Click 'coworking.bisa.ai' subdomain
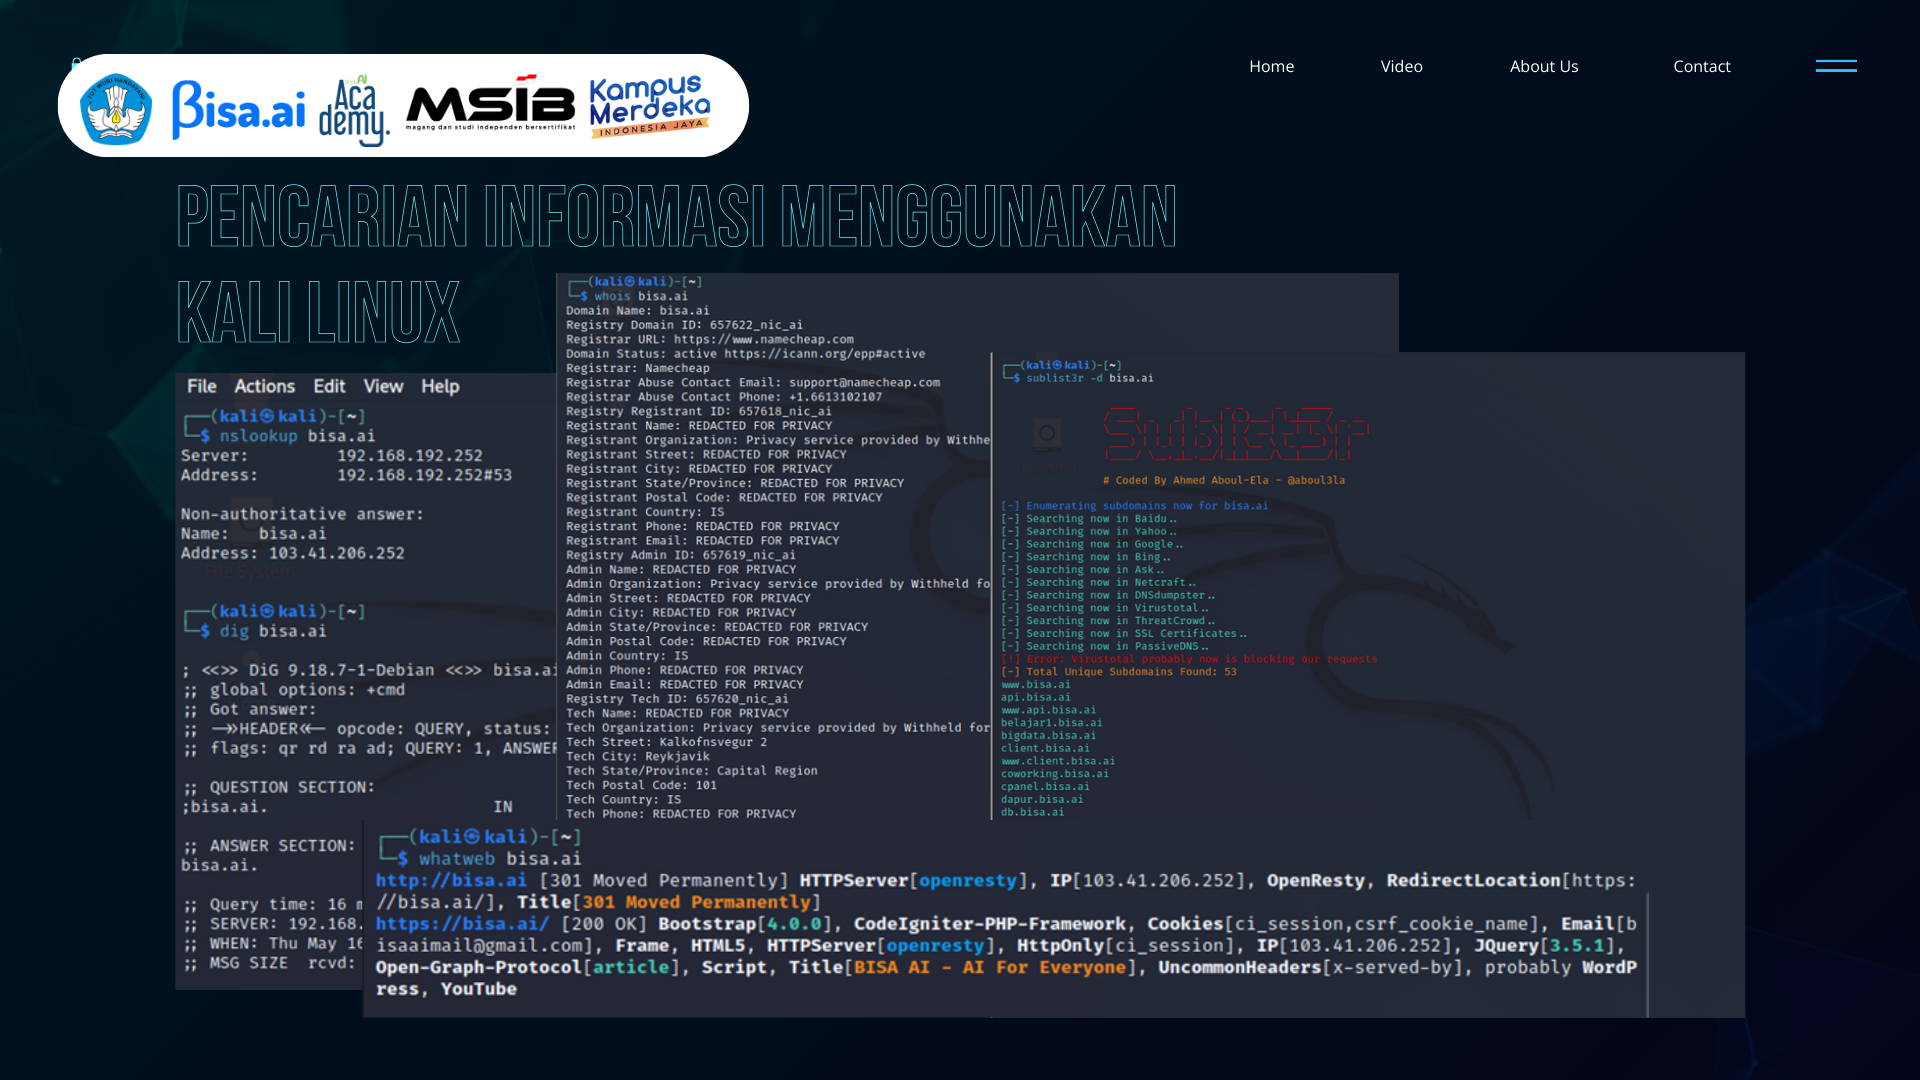This screenshot has height=1080, width=1920. tap(1055, 773)
